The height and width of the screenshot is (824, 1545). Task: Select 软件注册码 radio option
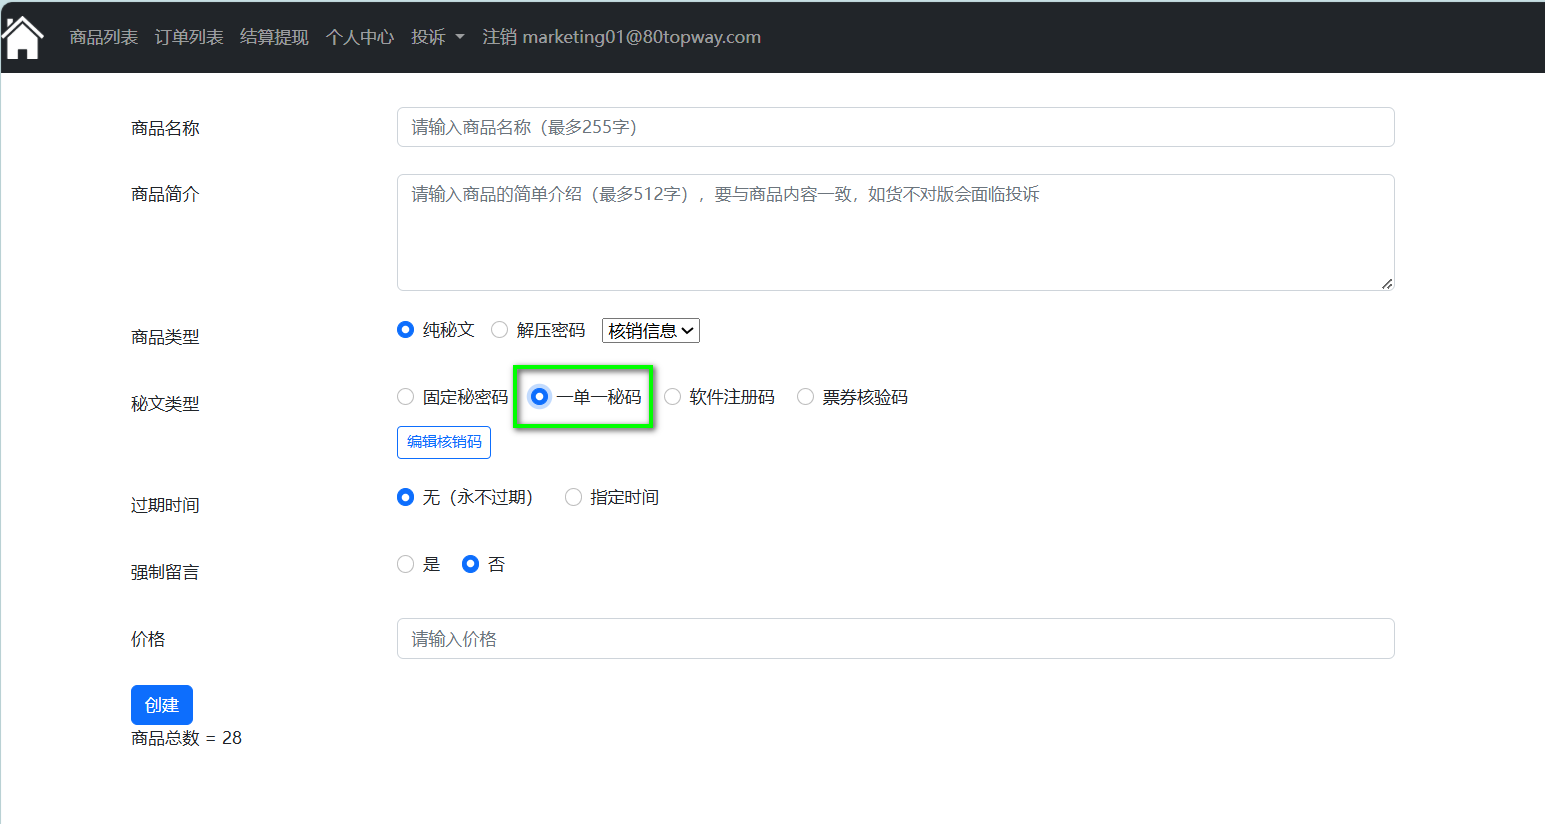673,397
